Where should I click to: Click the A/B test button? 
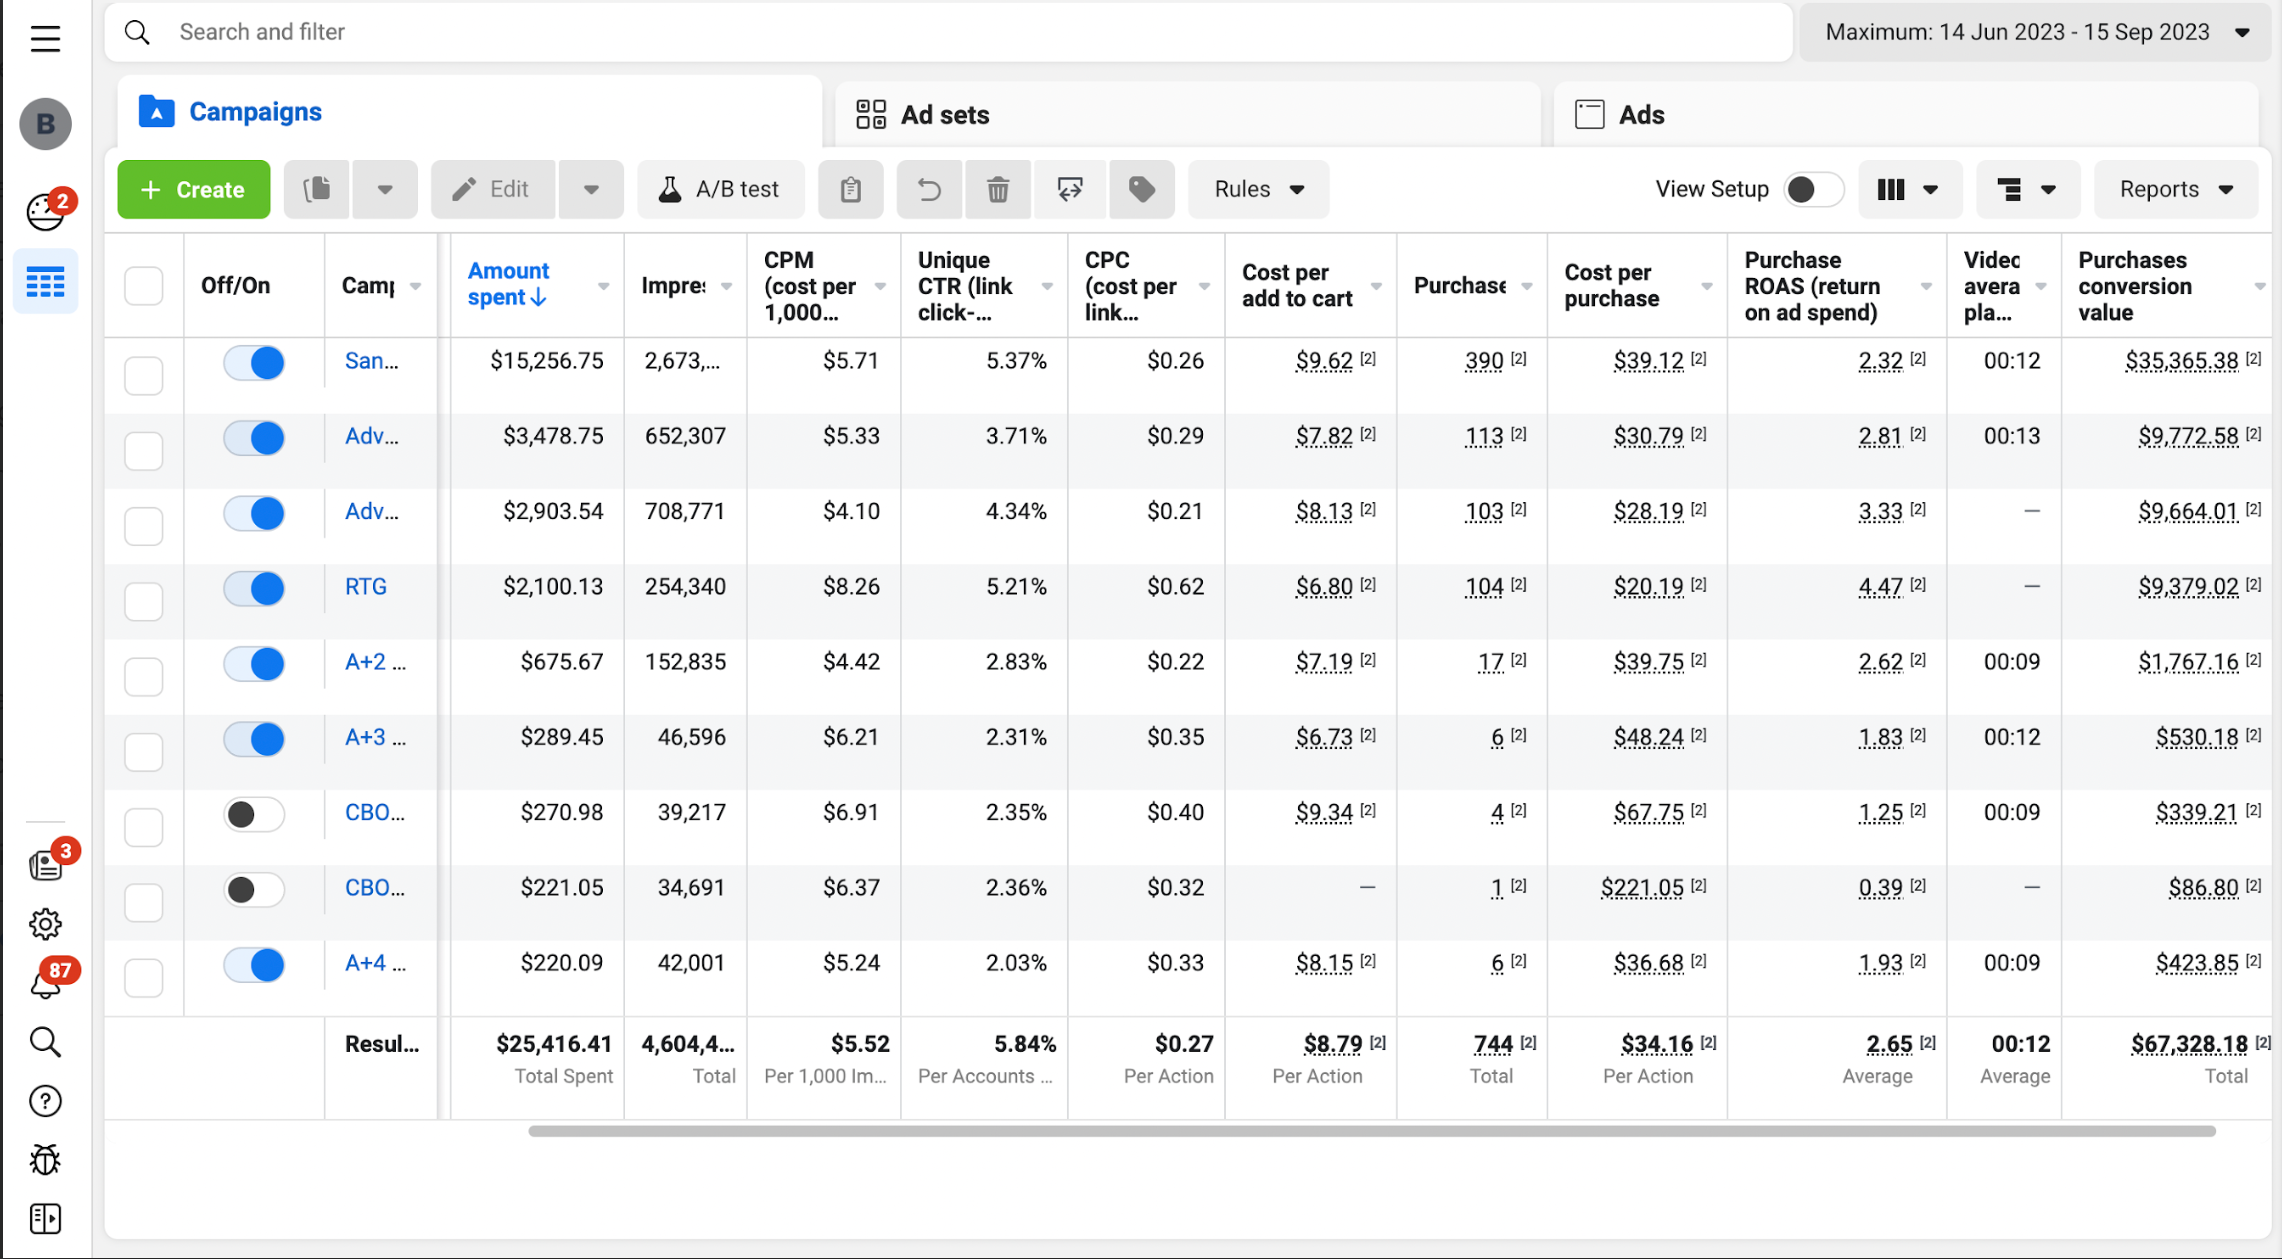[719, 189]
